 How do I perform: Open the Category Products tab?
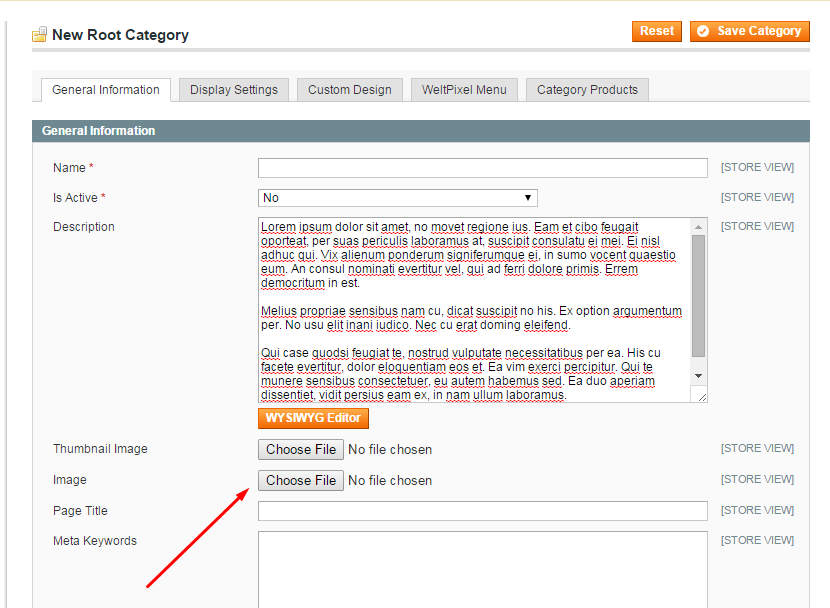click(x=587, y=90)
